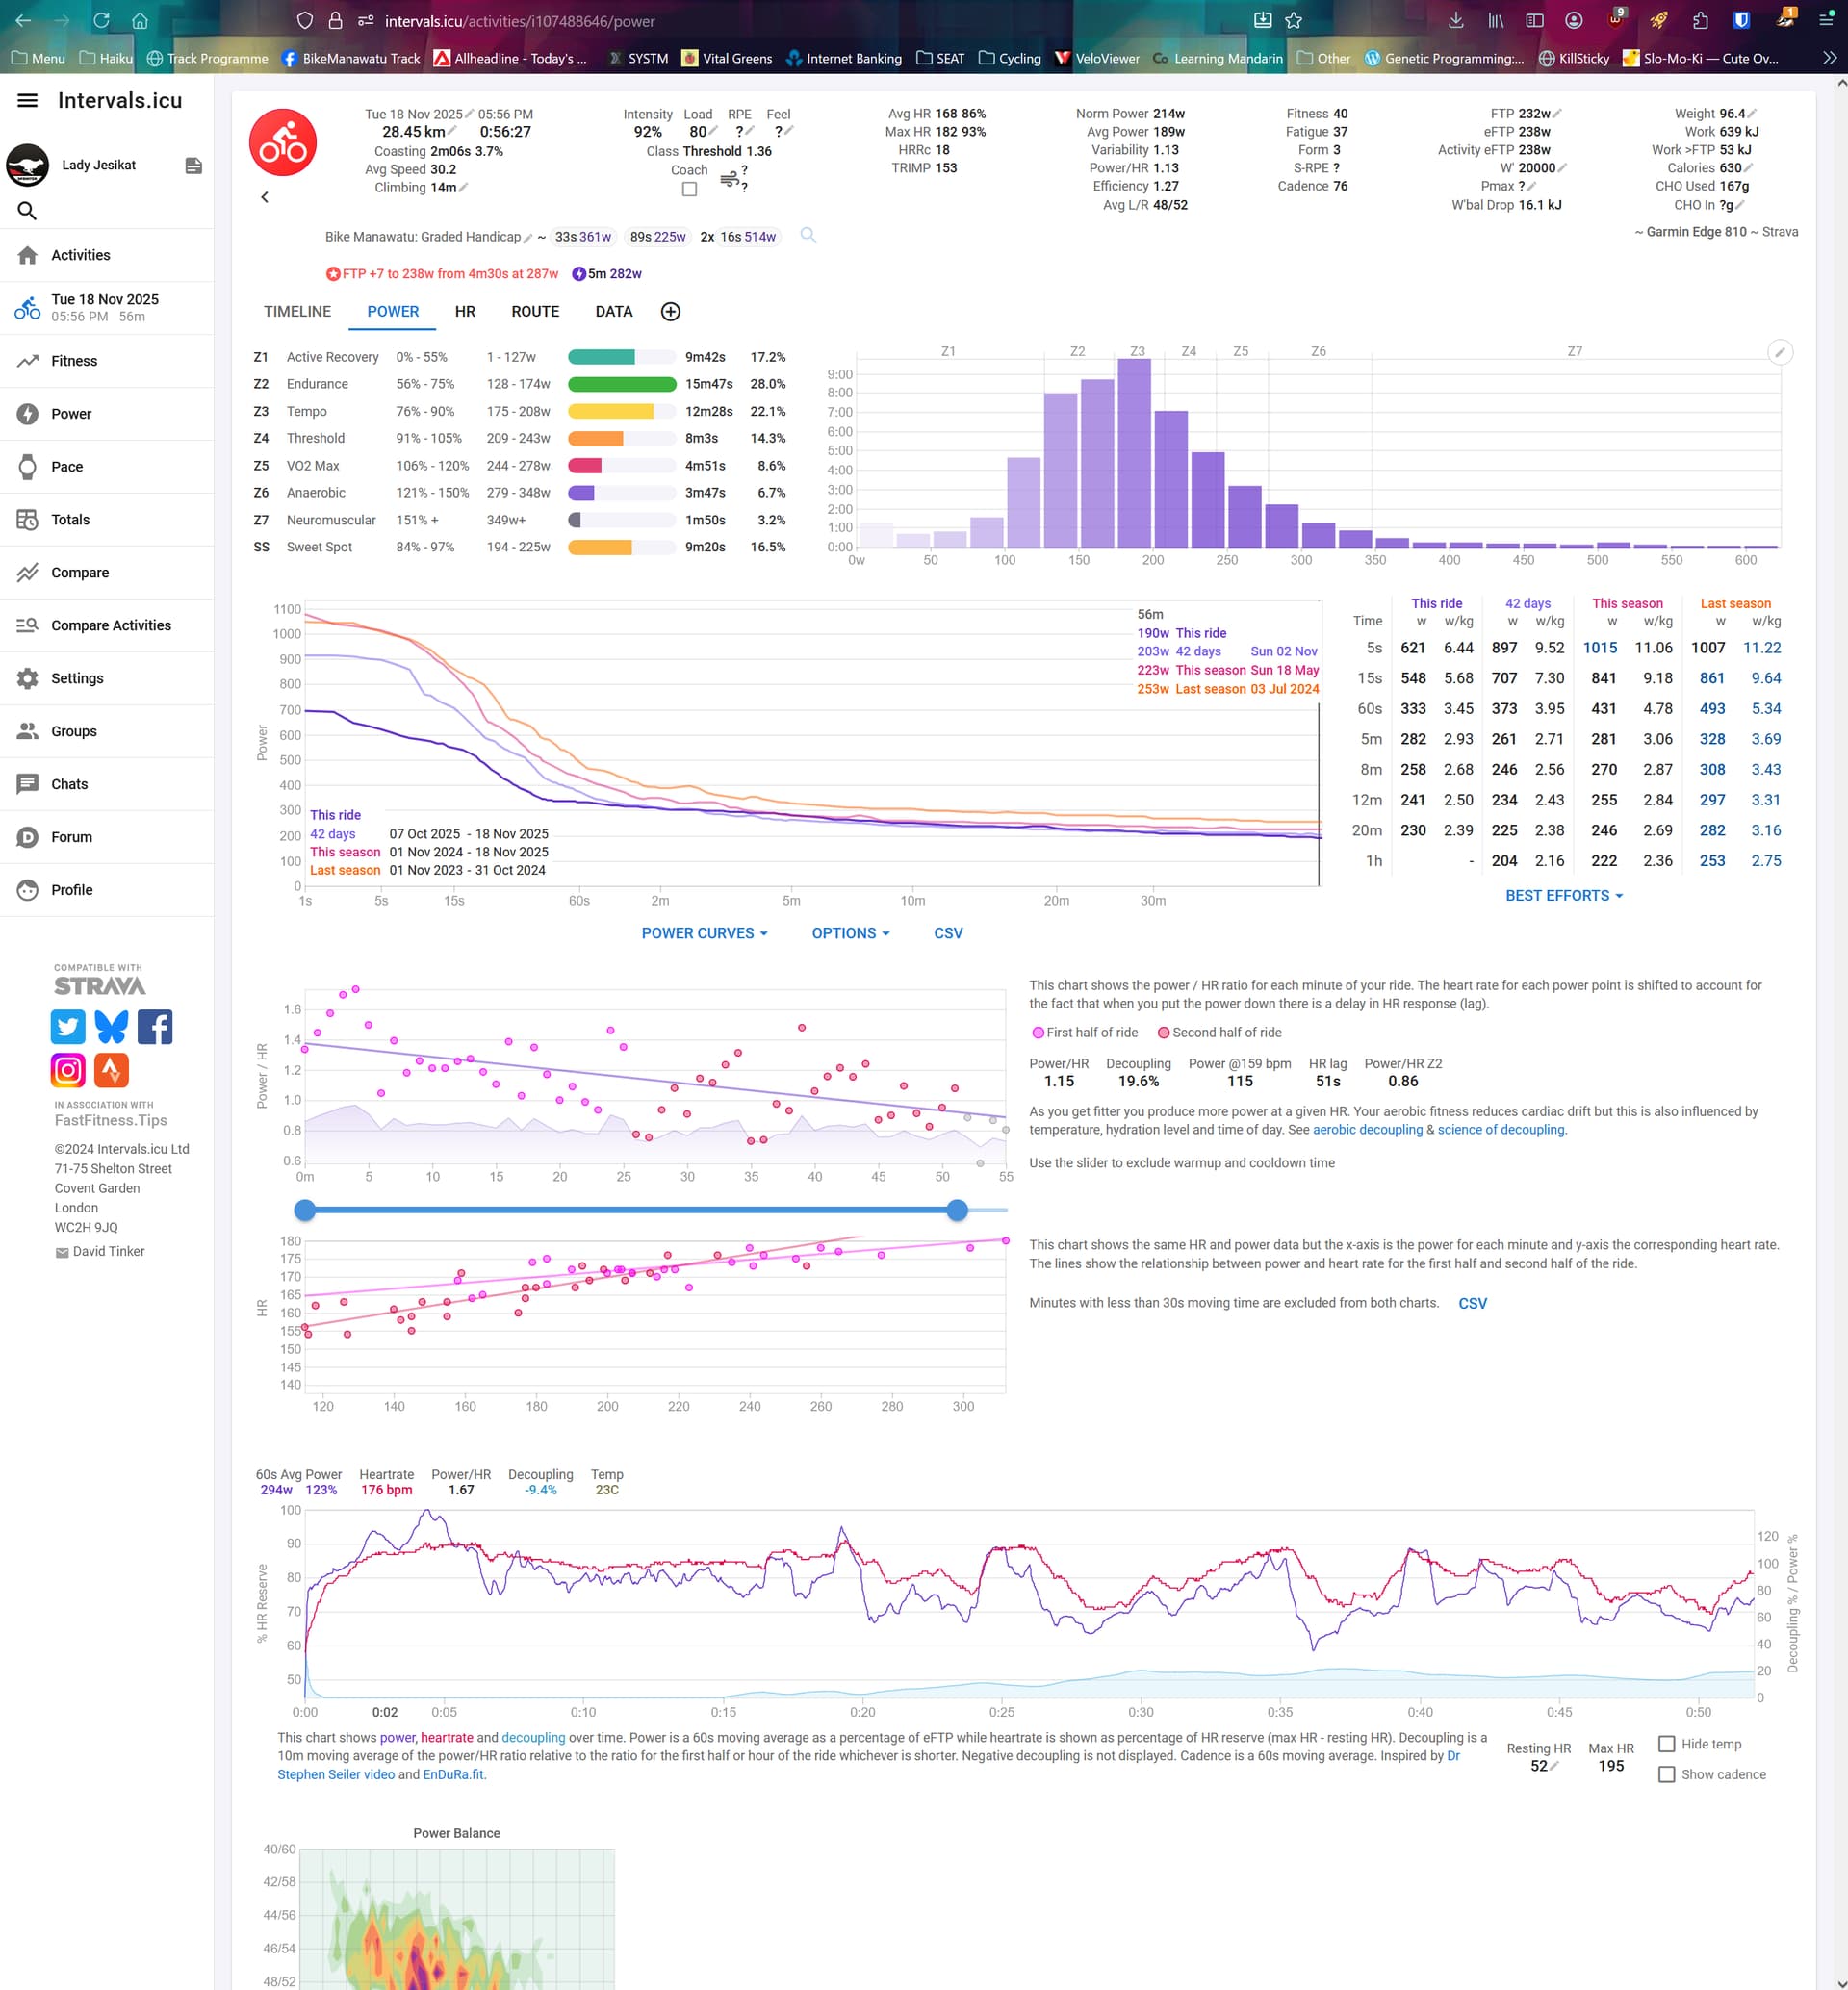Click the notes icon beside Lady Jesikat
1848x1990 pixels.
point(194,166)
